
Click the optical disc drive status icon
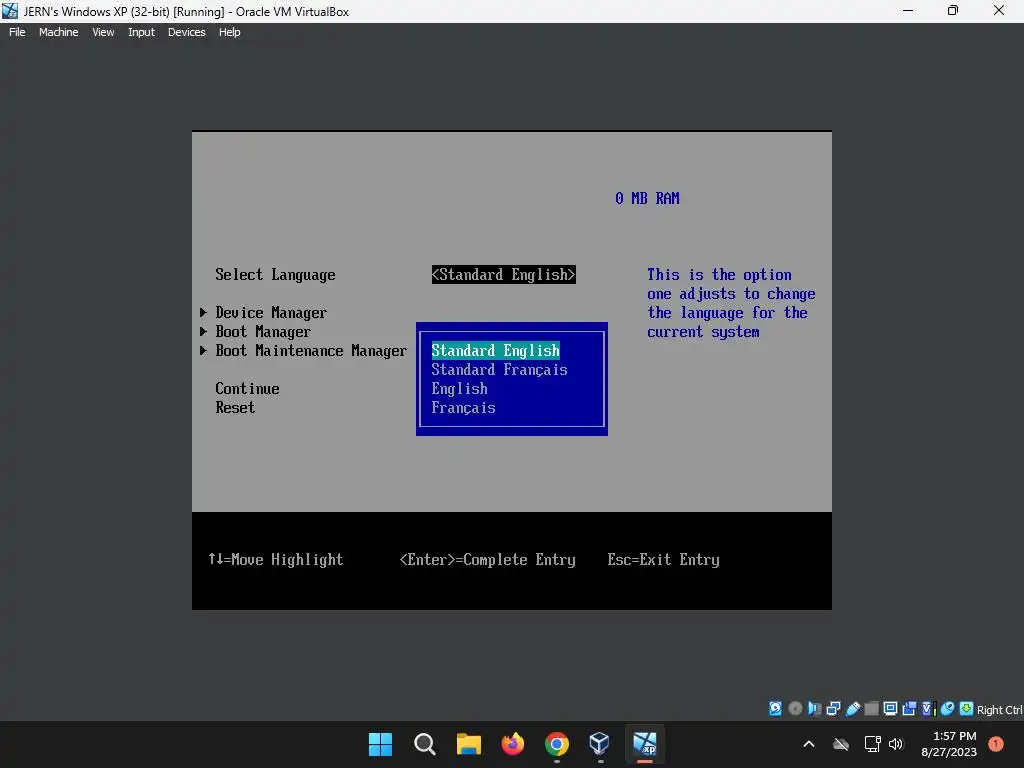click(795, 709)
